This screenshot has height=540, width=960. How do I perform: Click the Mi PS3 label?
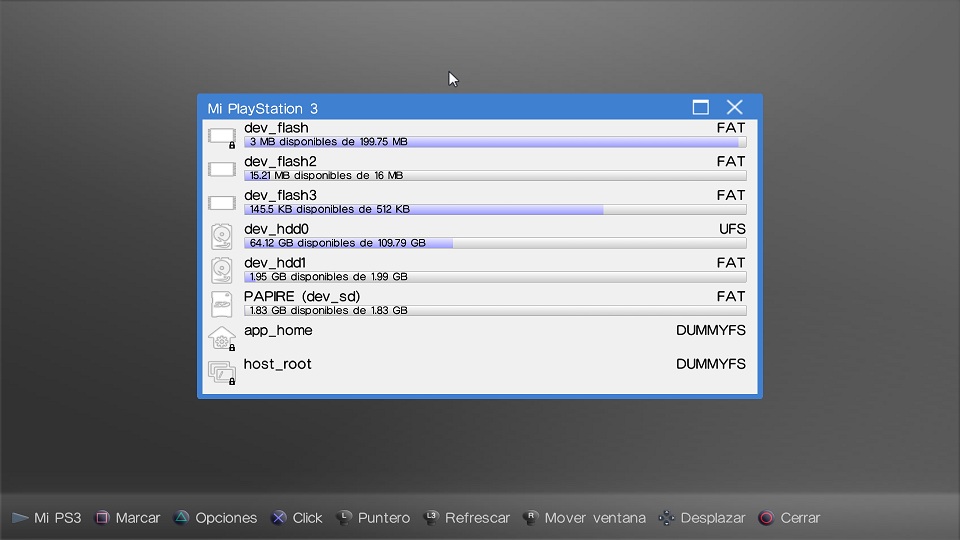tap(58, 518)
